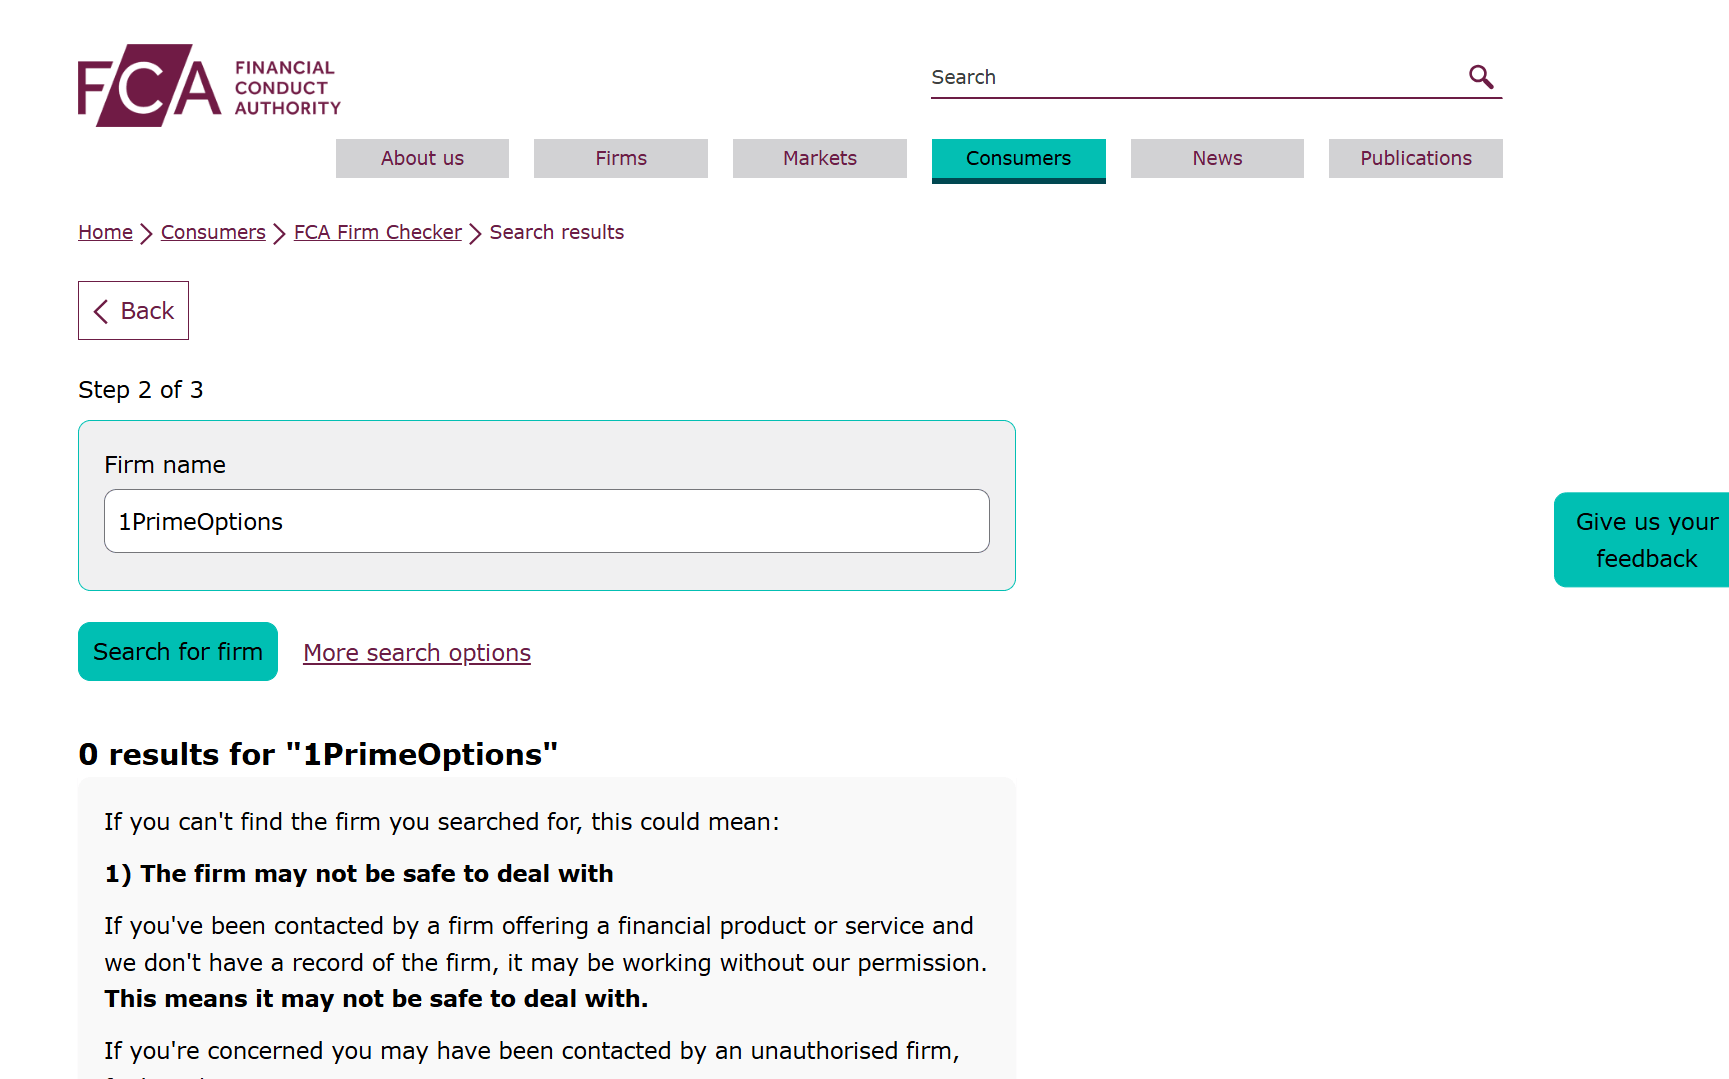This screenshot has width=1729, height=1079.
Task: Open the FCA Firm Checker breadcrumb
Action: (378, 232)
